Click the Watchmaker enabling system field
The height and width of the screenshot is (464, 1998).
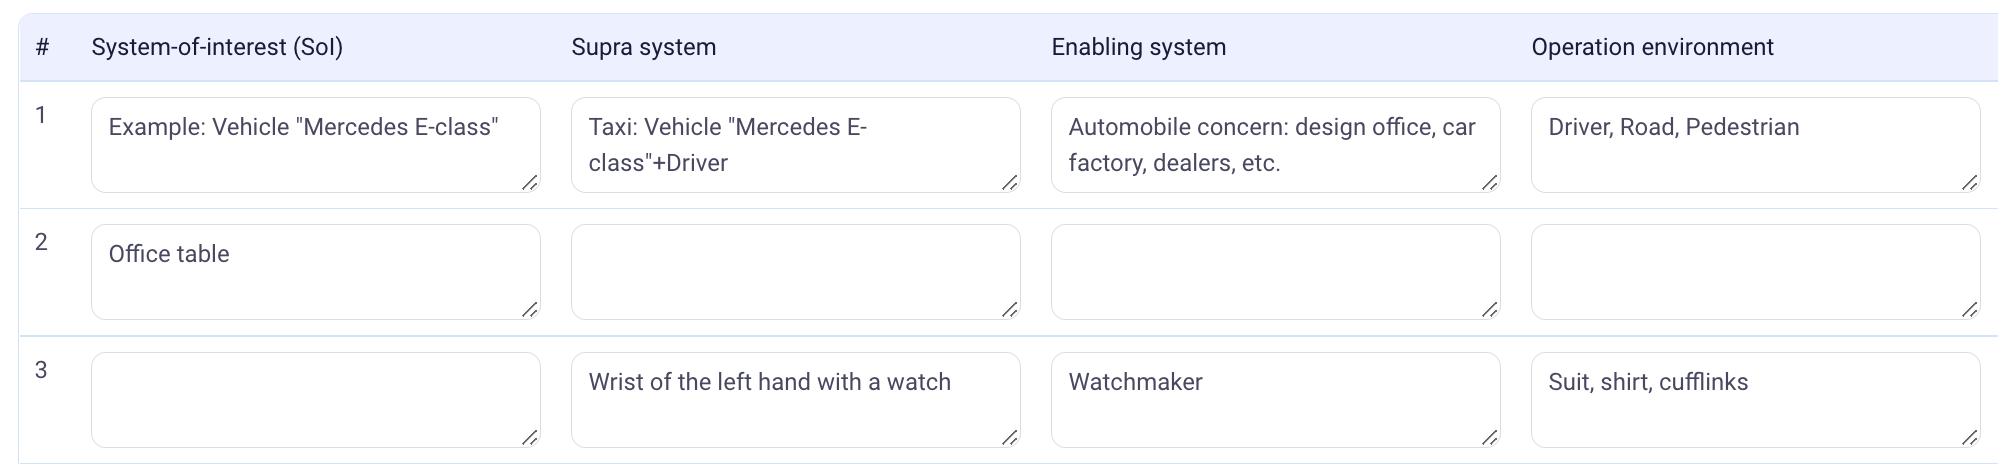(x=1275, y=399)
